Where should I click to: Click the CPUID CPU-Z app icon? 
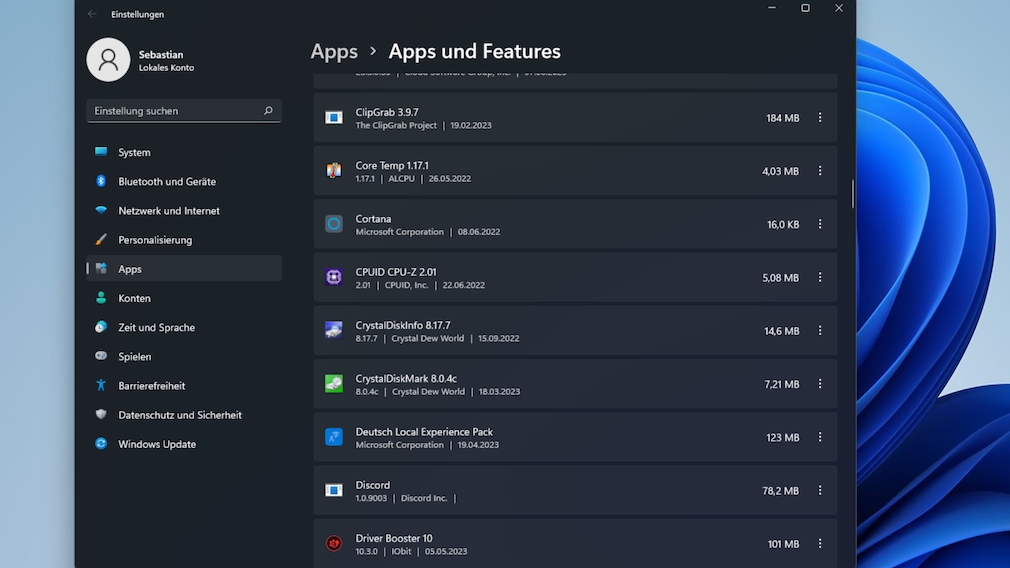[x=334, y=277]
